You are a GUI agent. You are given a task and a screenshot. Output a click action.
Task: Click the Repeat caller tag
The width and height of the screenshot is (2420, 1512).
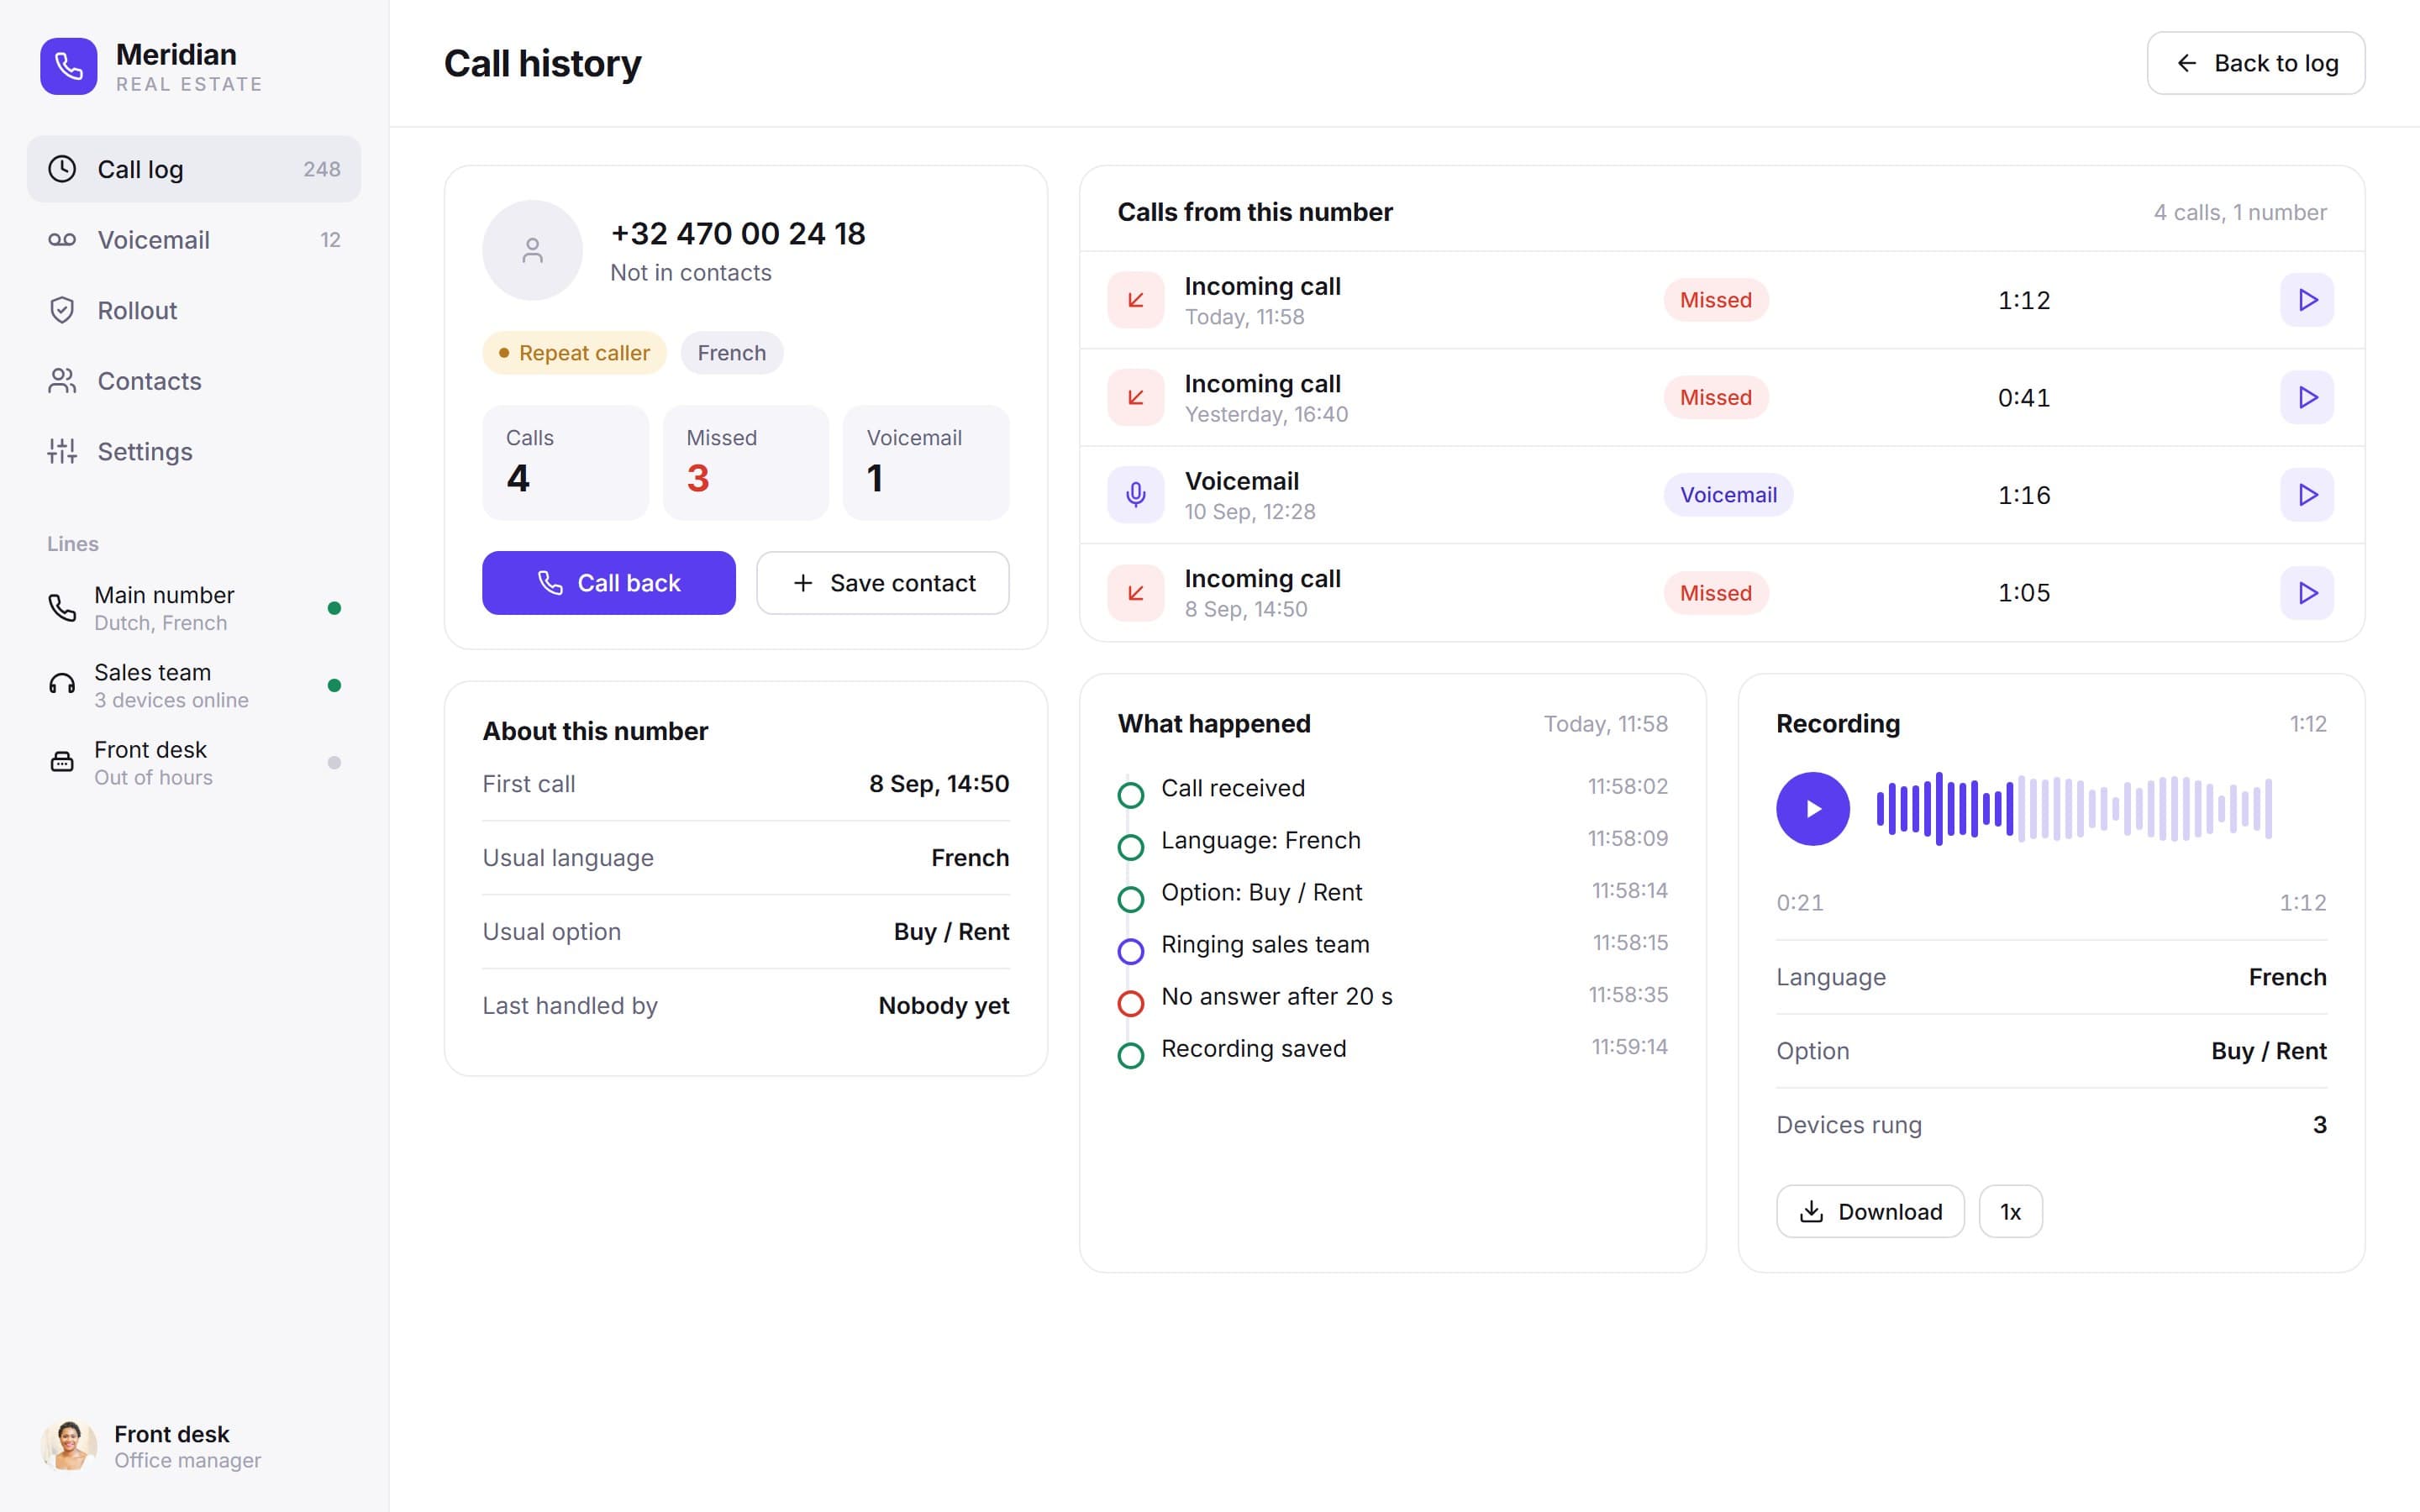574,353
